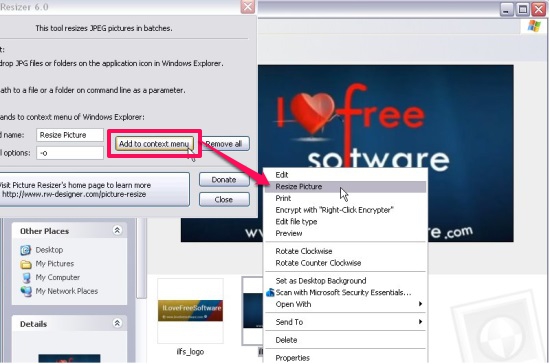Click the My Computer icon
Image resolution: width=550 pixels, height=364 pixels.
[x=26, y=278]
